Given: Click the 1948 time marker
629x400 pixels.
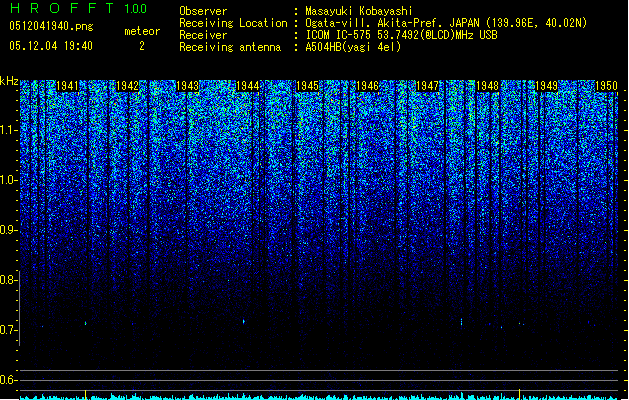Looking at the screenshot, I should coord(487,86).
